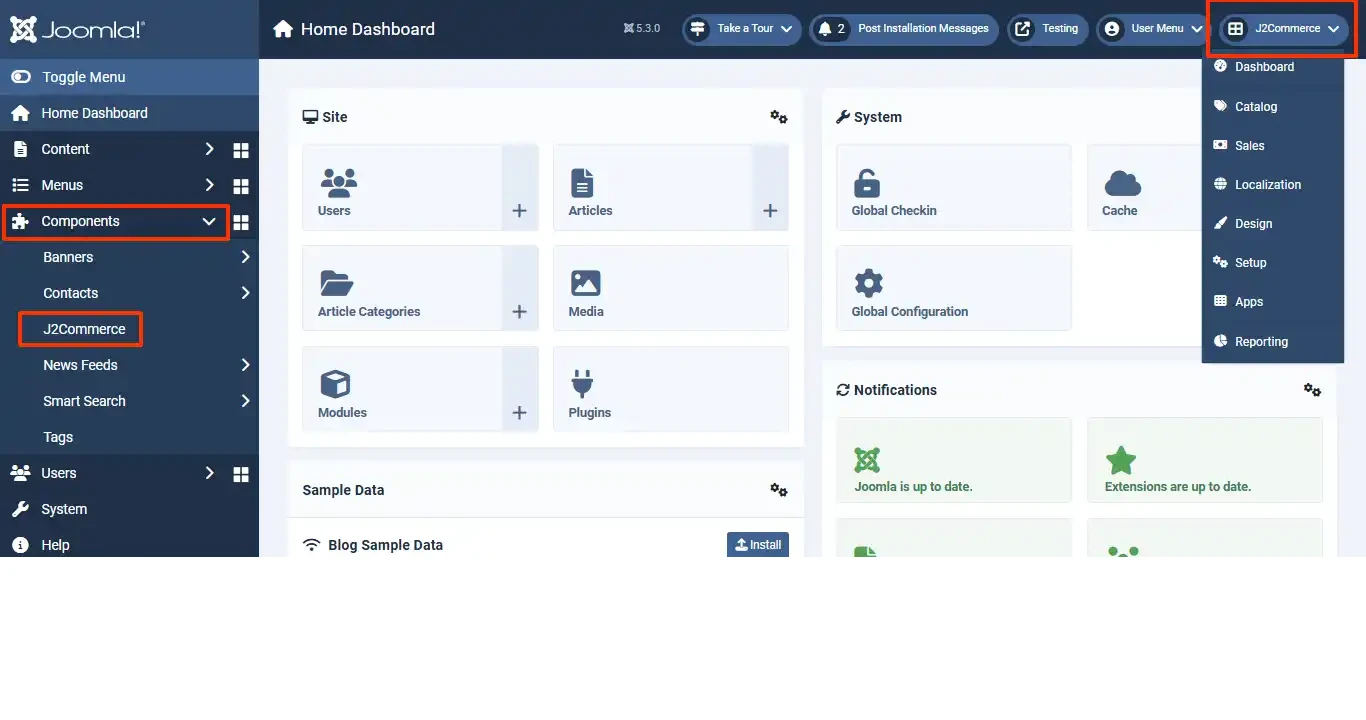The width and height of the screenshot is (1366, 720).
Task: Toggle the J2Commerce top-bar dropdown
Action: pos(1283,29)
